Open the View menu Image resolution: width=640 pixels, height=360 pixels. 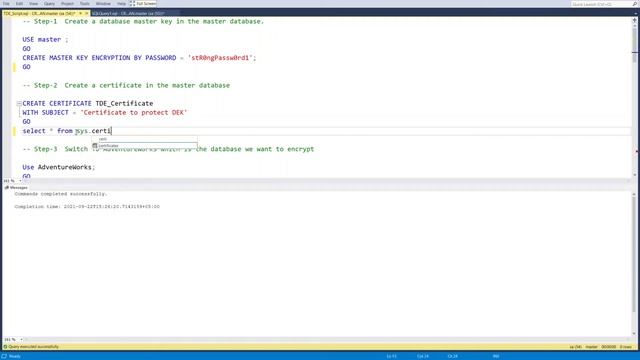[33, 4]
